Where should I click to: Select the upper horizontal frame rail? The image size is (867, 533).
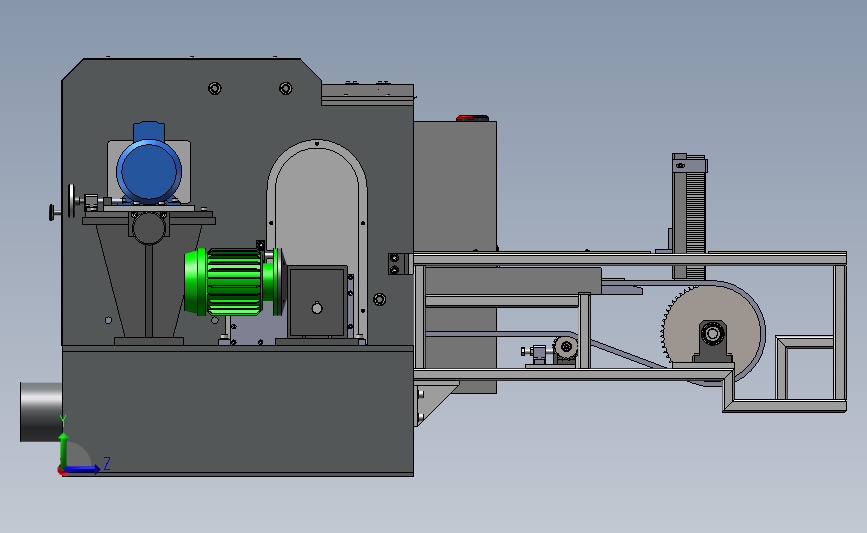coord(630,258)
